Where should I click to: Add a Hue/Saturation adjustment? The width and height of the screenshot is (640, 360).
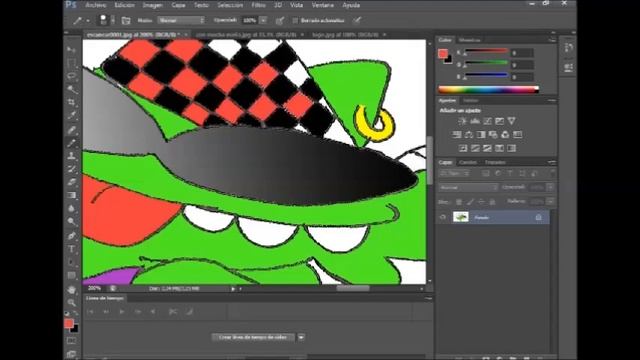[457, 134]
